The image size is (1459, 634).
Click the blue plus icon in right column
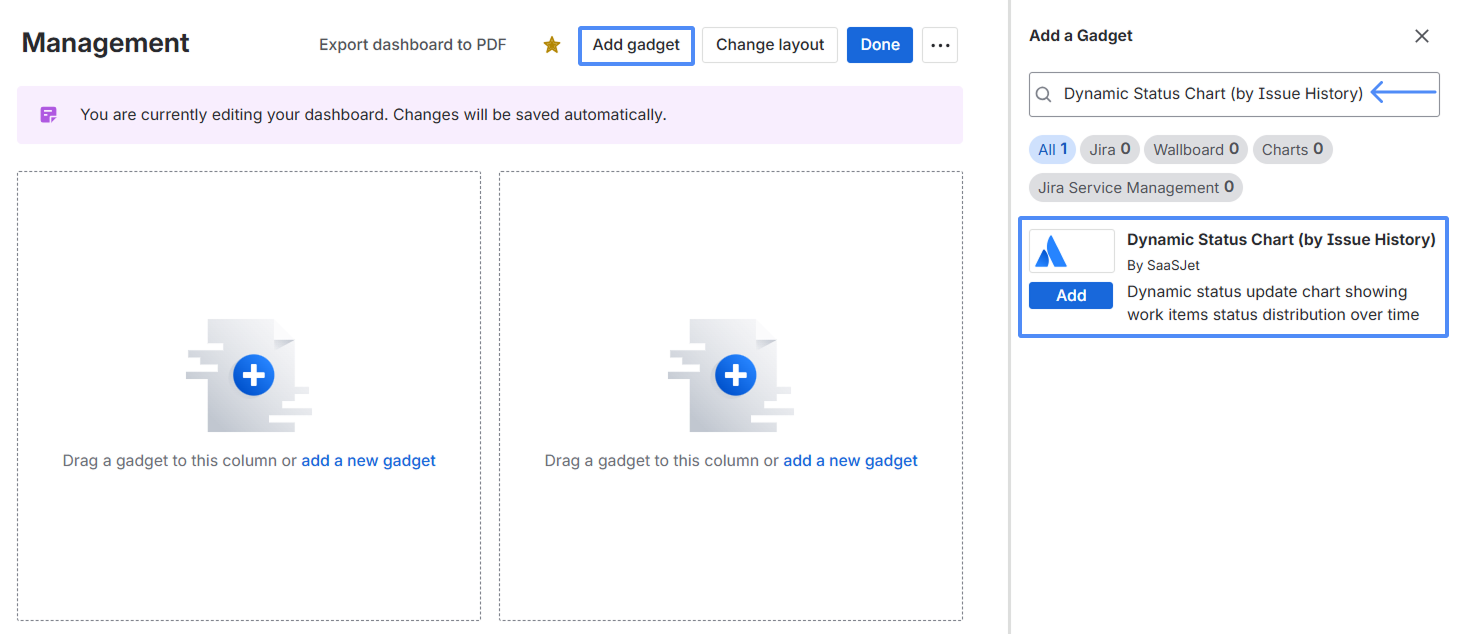pyautogui.click(x=735, y=375)
